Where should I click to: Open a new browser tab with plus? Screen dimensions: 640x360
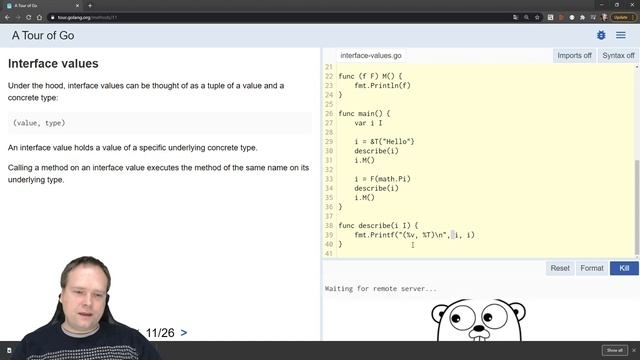point(90,6)
